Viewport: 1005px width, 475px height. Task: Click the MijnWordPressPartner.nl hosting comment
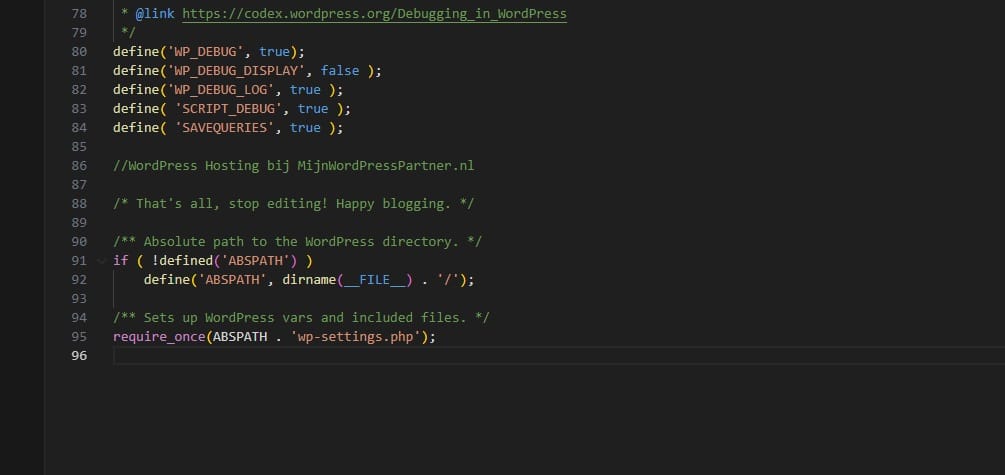pyautogui.click(x=293, y=166)
